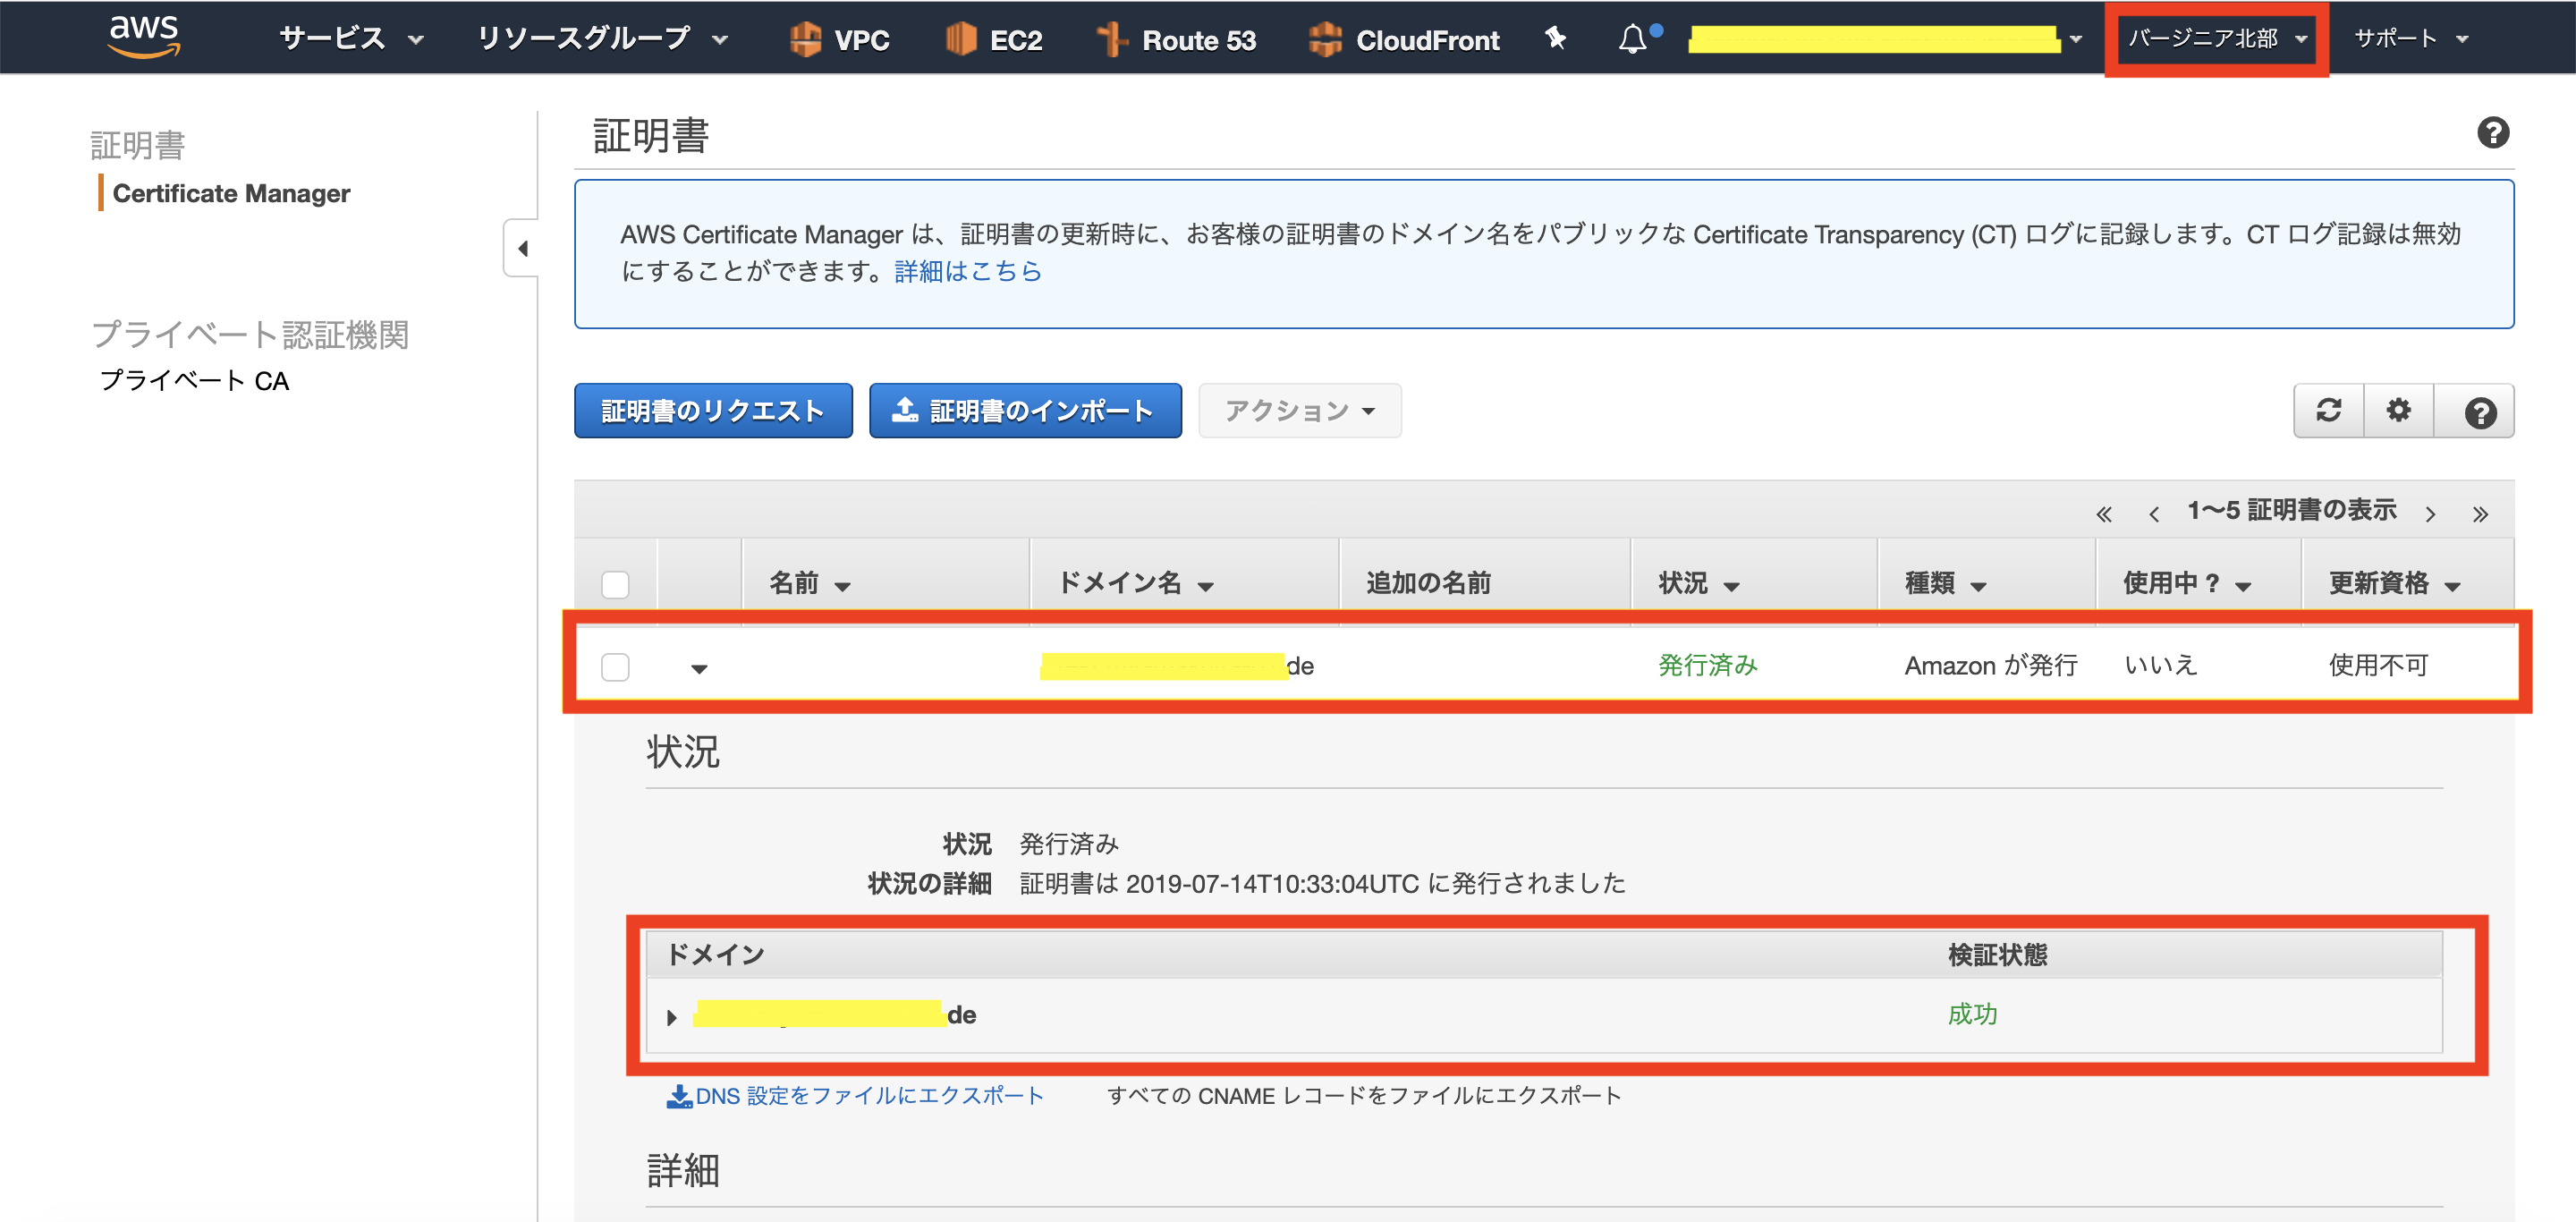Viewport: 2576px width, 1222px height.
Task: Collapse the expanded certificate row arrow
Action: [699, 668]
